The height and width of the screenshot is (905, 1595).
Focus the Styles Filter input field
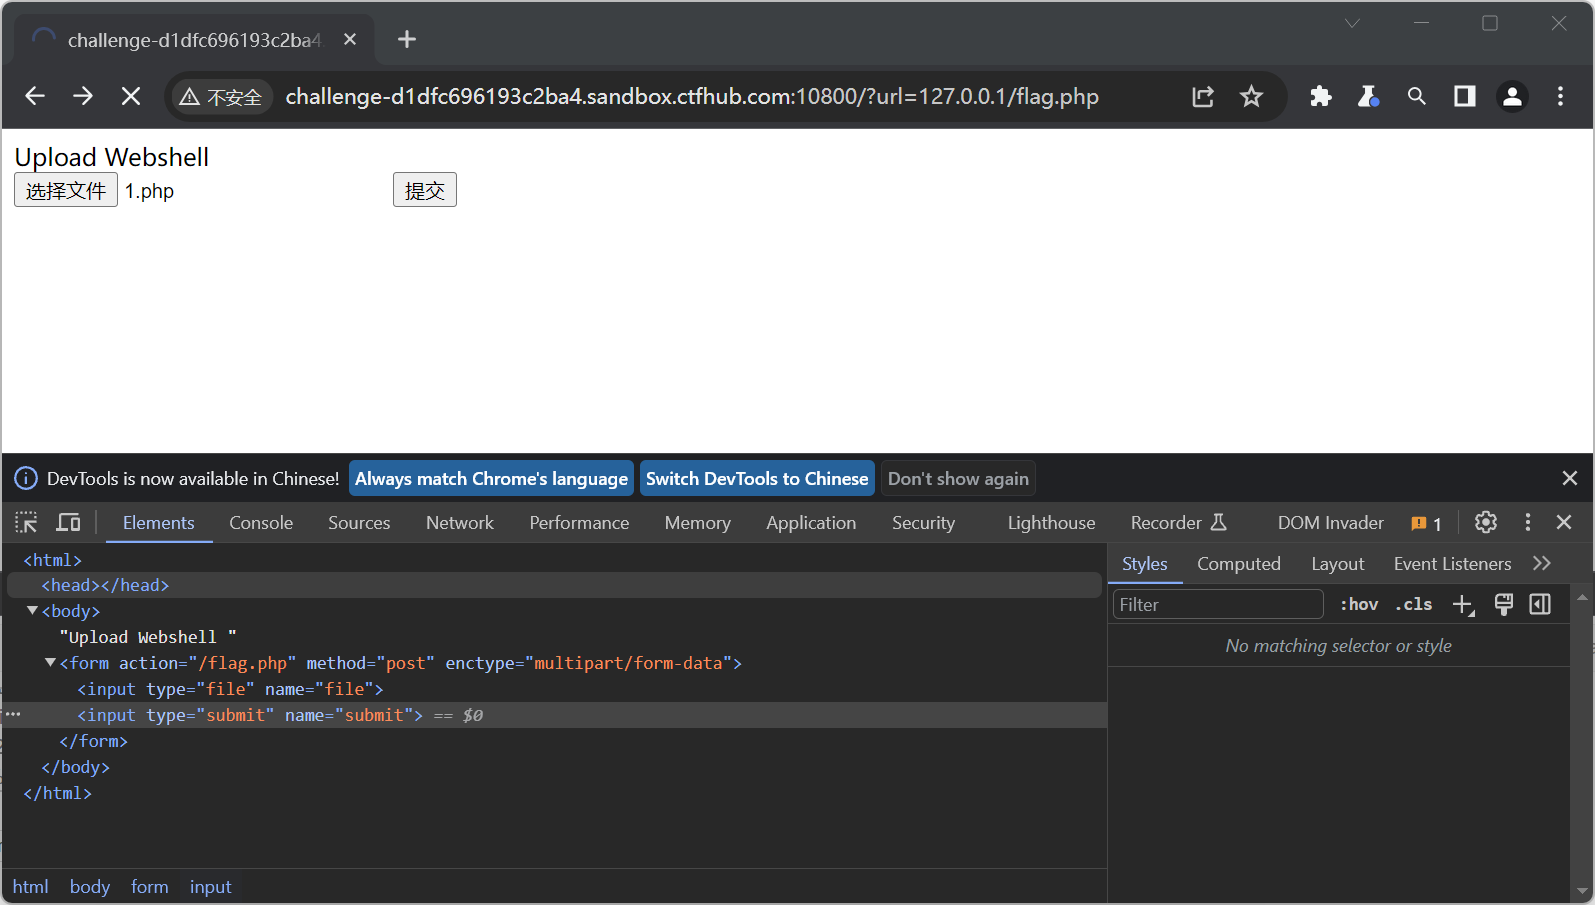(1217, 604)
